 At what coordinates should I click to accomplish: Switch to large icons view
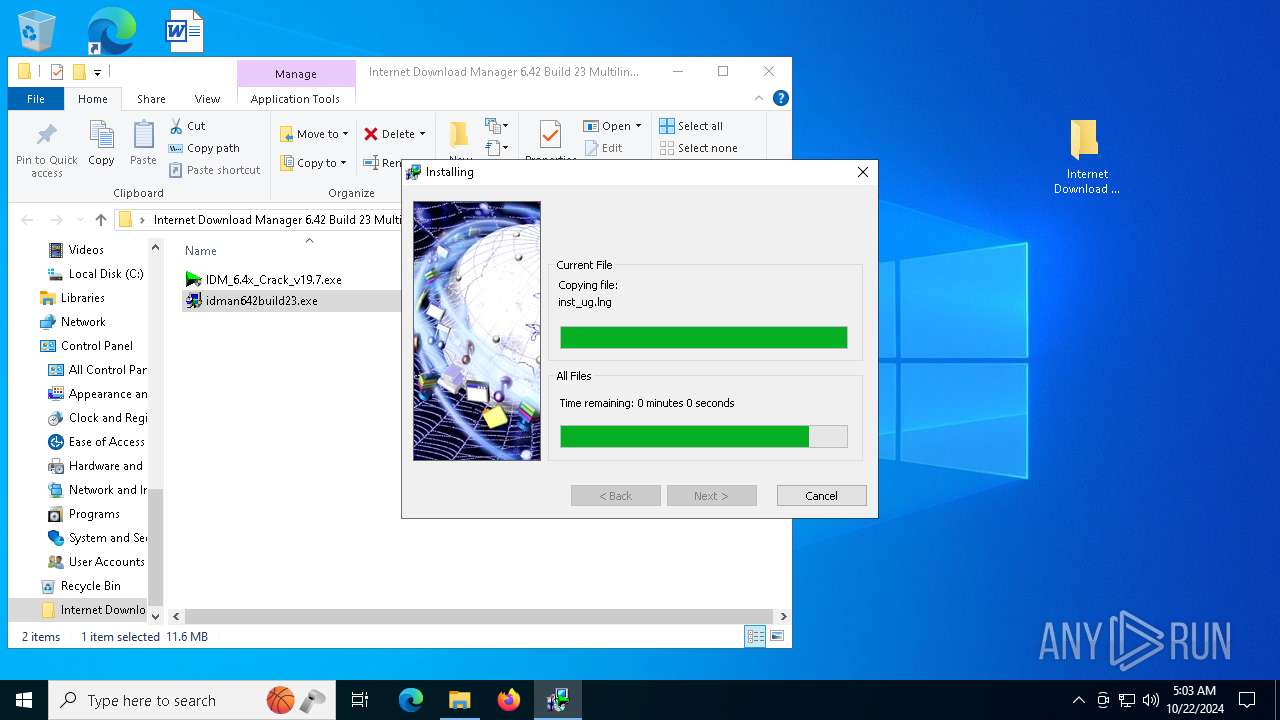click(x=777, y=636)
